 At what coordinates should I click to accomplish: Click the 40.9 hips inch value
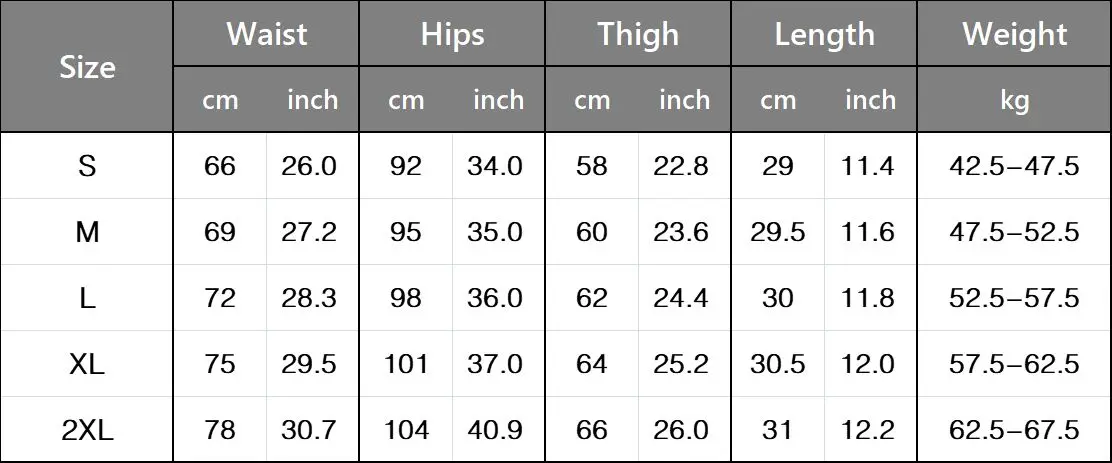tap(495, 430)
